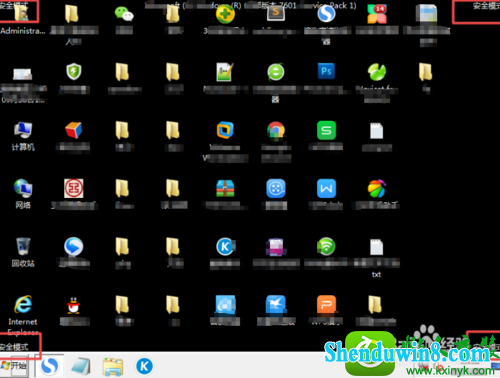The height and width of the screenshot is (378, 500).
Task: Open WPS Presentation orange P icon
Action: [326, 304]
